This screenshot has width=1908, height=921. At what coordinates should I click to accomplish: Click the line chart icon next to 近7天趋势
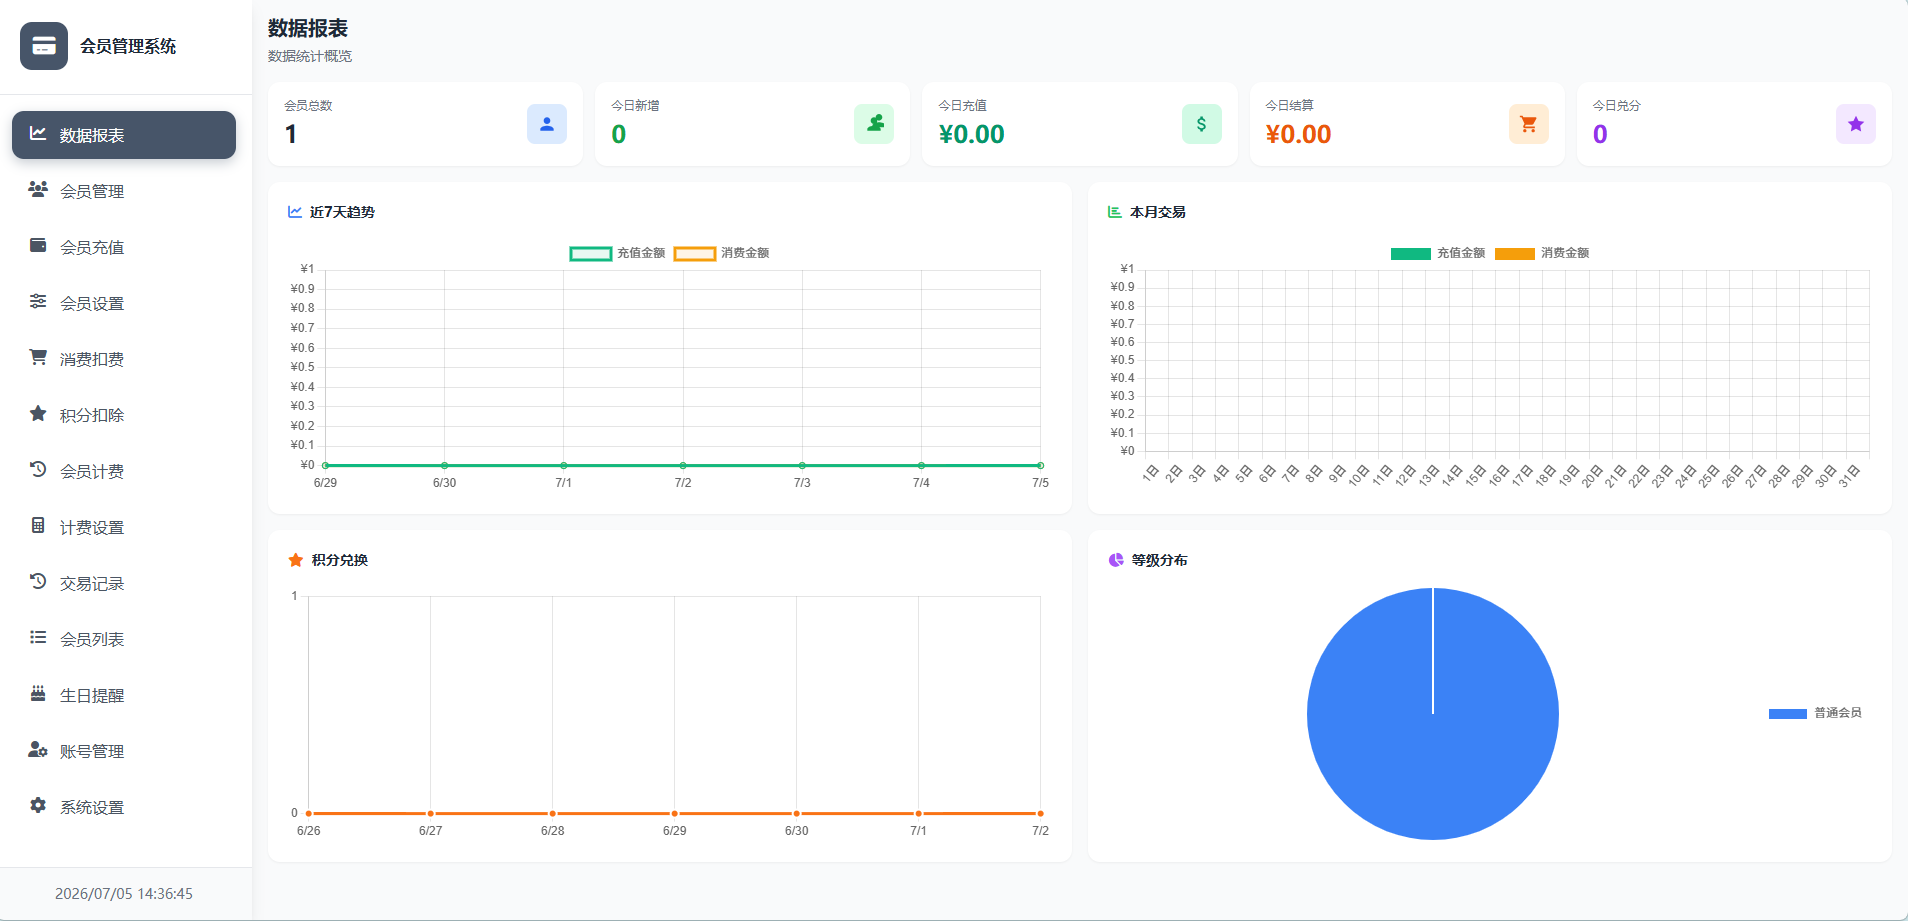click(x=295, y=212)
